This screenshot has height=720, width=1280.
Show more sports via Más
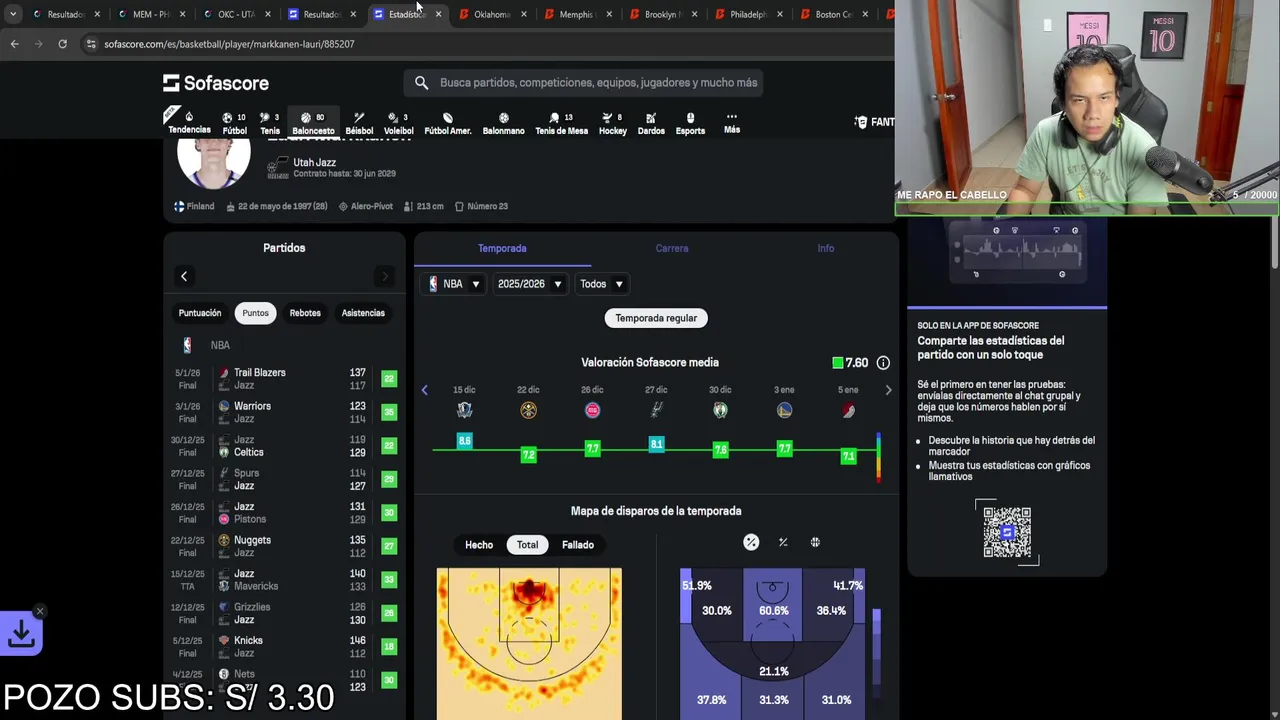click(x=732, y=122)
